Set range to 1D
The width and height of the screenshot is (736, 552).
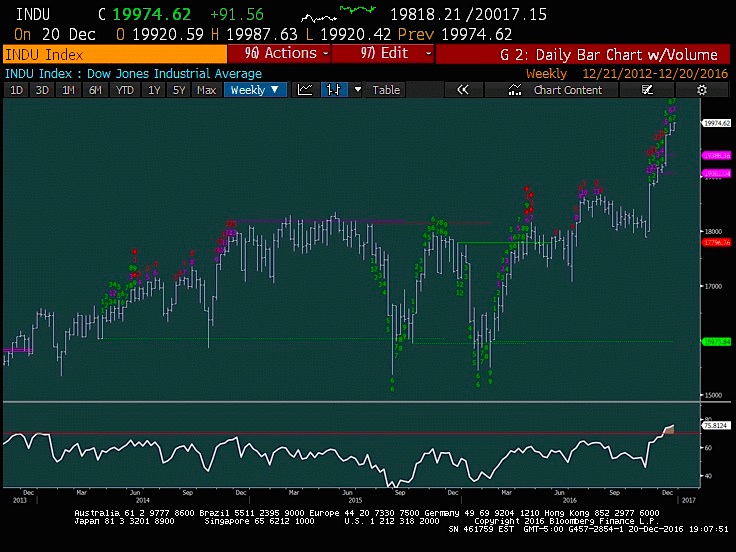tap(16, 90)
